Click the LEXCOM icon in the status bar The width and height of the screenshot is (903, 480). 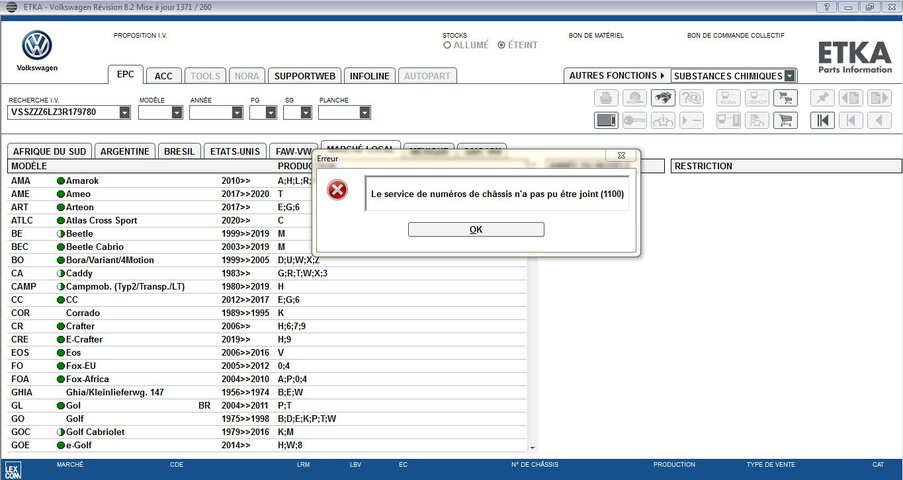coord(12,470)
